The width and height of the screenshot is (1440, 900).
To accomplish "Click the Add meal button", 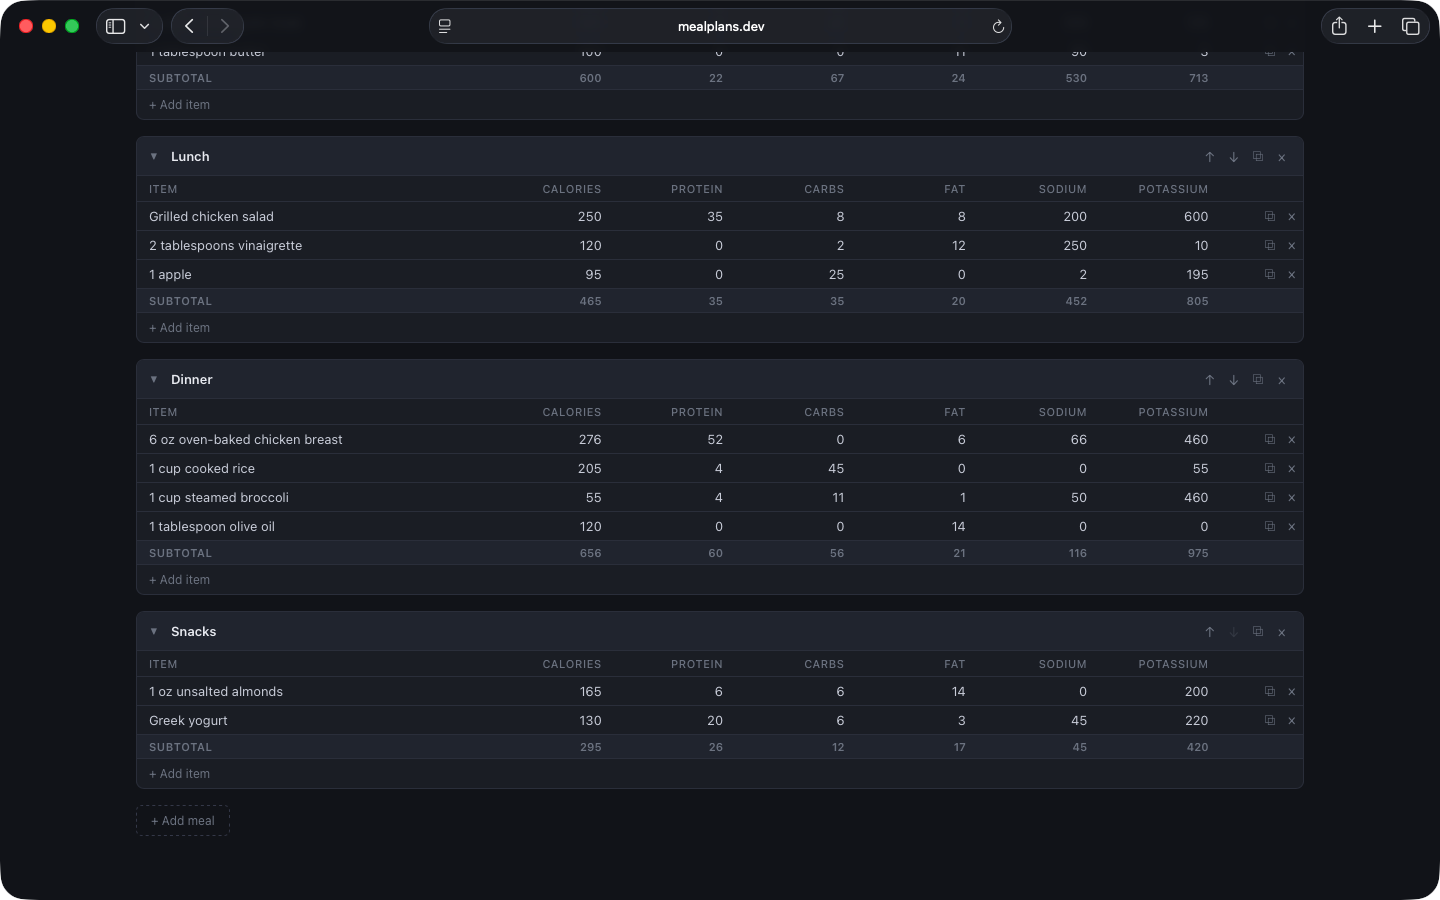I will (183, 821).
